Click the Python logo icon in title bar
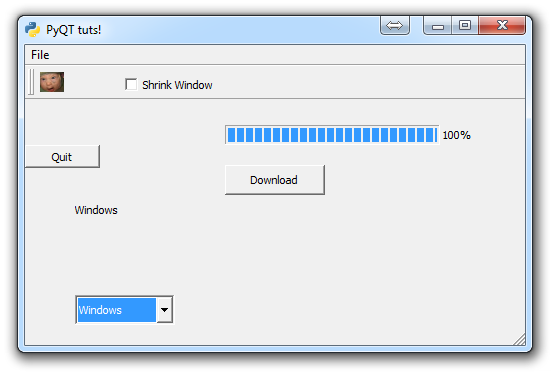557x376 pixels. [x=32, y=29]
